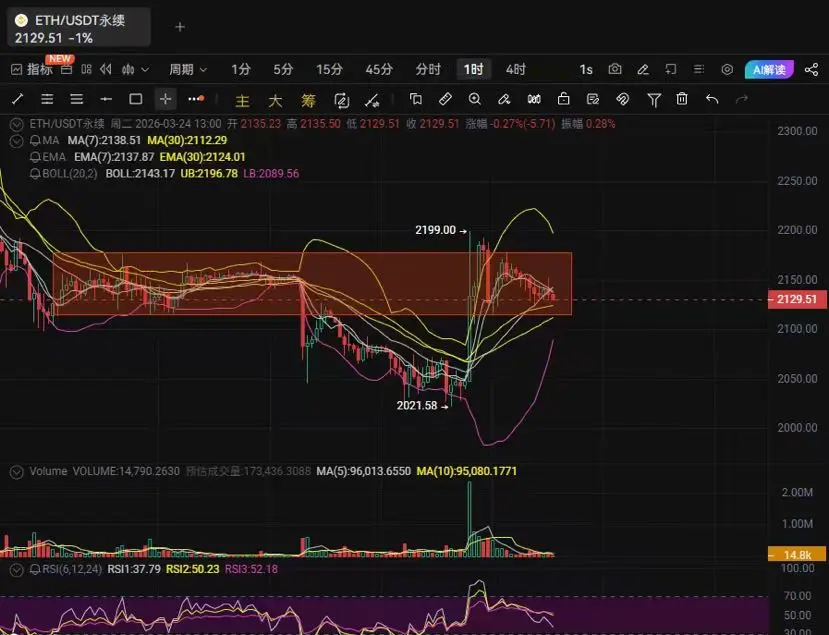Share the chart via share icon
829x635 pixels.
click(x=811, y=69)
